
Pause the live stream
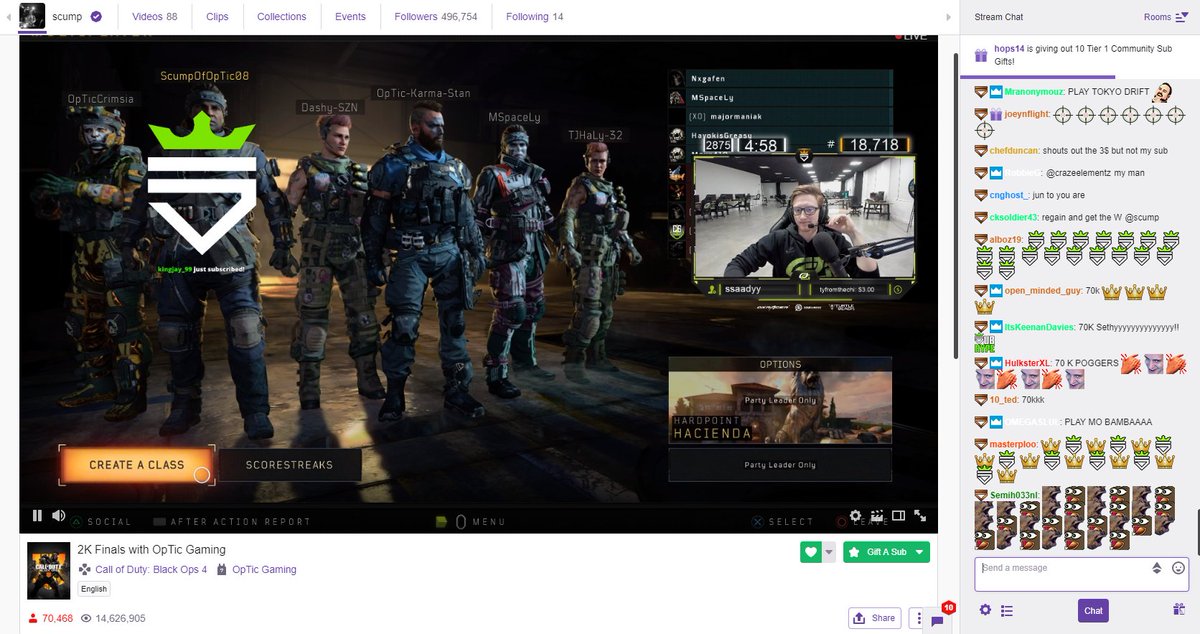click(x=37, y=514)
